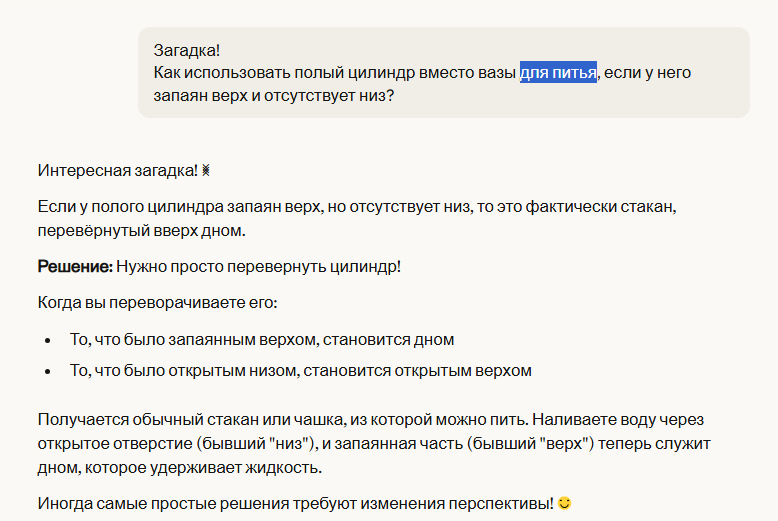Click the bullet dot before the second list item
This screenshot has height=521, width=778.
click(48, 371)
